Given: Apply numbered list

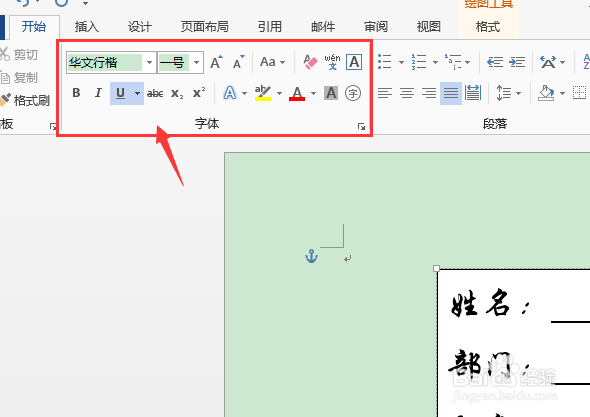Looking at the screenshot, I should [419, 62].
